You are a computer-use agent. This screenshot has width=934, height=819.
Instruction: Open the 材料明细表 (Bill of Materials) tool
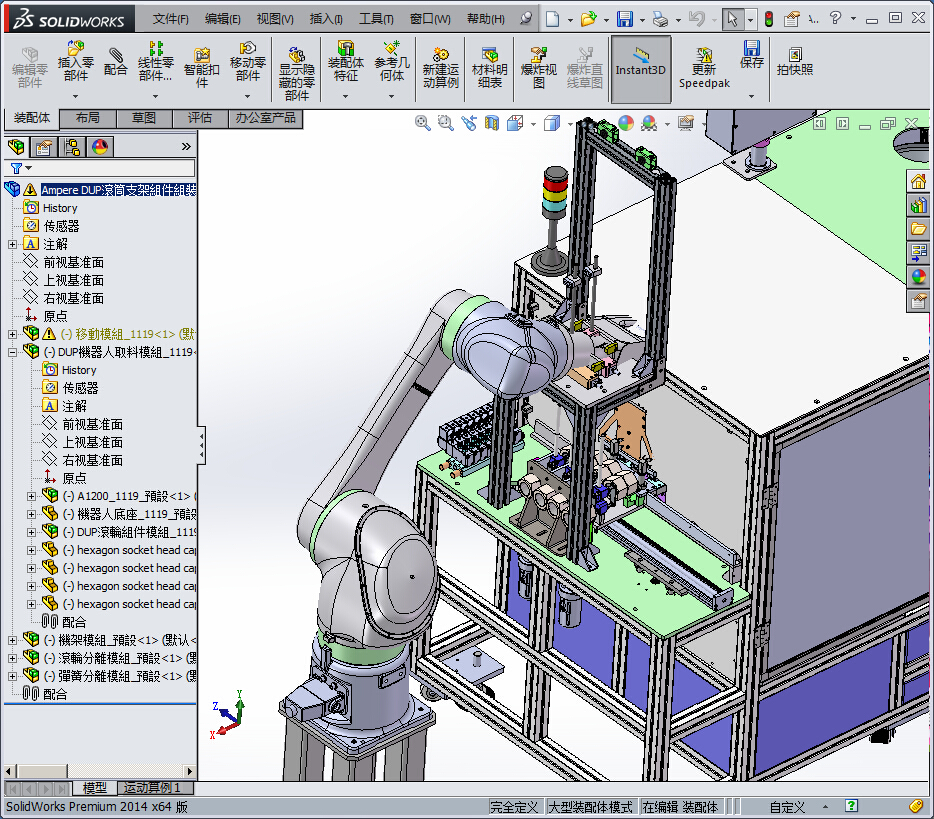point(489,62)
